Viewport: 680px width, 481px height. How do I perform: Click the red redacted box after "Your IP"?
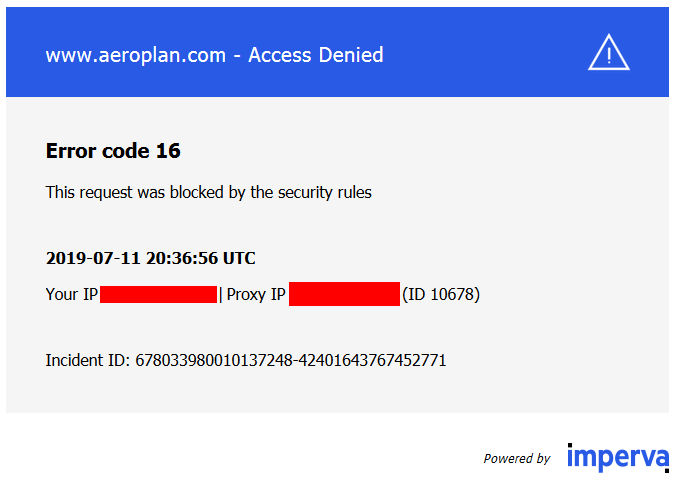pos(159,295)
